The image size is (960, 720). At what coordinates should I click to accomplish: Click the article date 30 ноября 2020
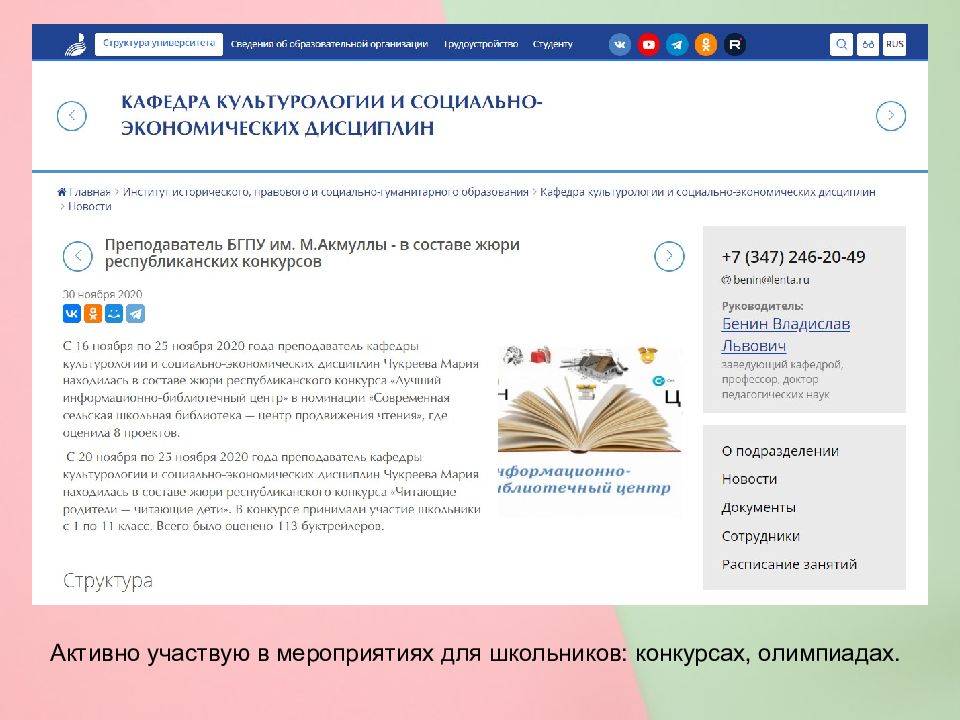point(102,294)
